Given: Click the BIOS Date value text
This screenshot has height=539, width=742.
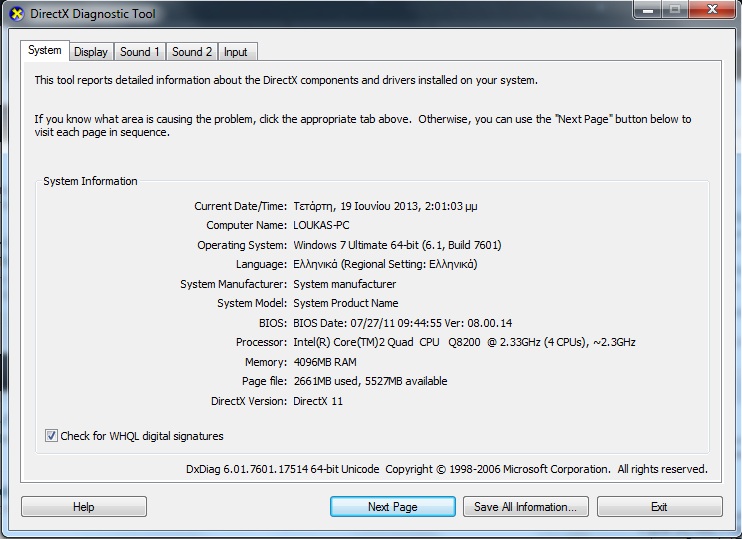Looking at the screenshot, I should 403,323.
